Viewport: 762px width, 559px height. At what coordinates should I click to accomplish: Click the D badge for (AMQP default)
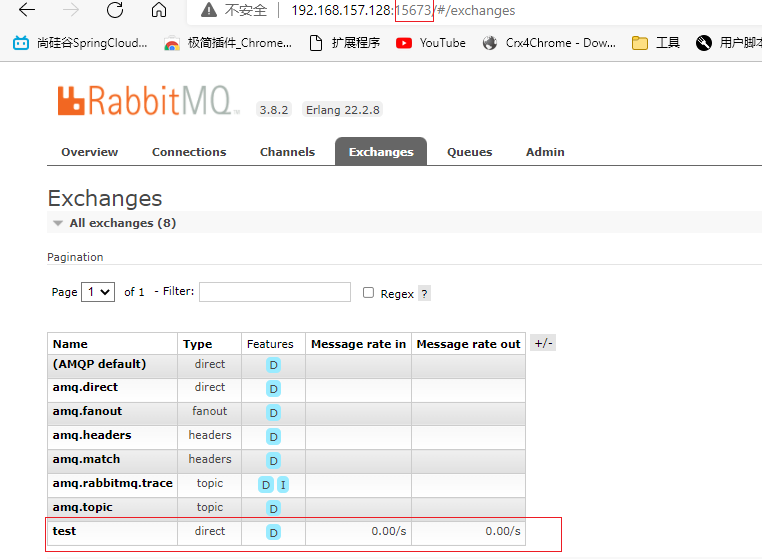pos(274,365)
